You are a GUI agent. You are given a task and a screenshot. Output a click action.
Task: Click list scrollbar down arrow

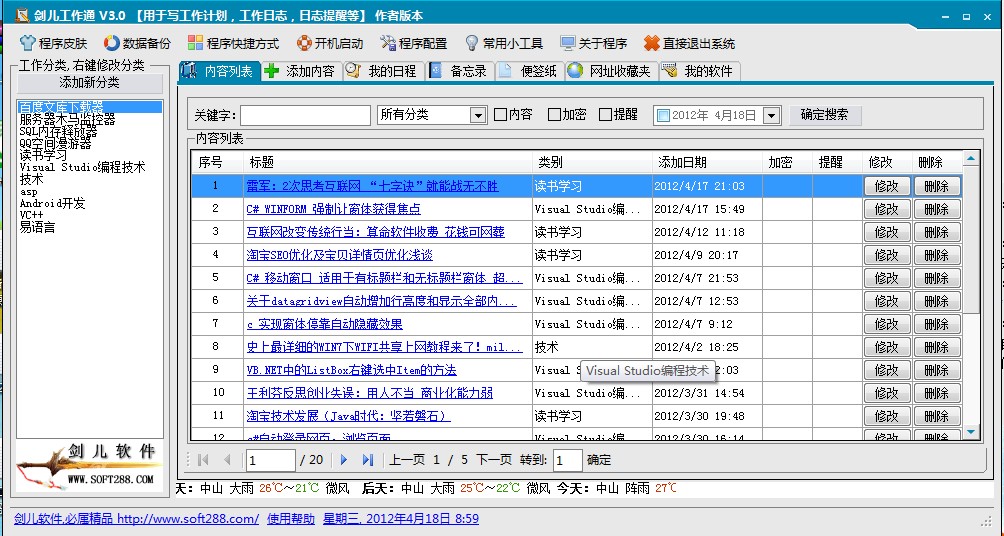pyautogui.click(x=971, y=432)
